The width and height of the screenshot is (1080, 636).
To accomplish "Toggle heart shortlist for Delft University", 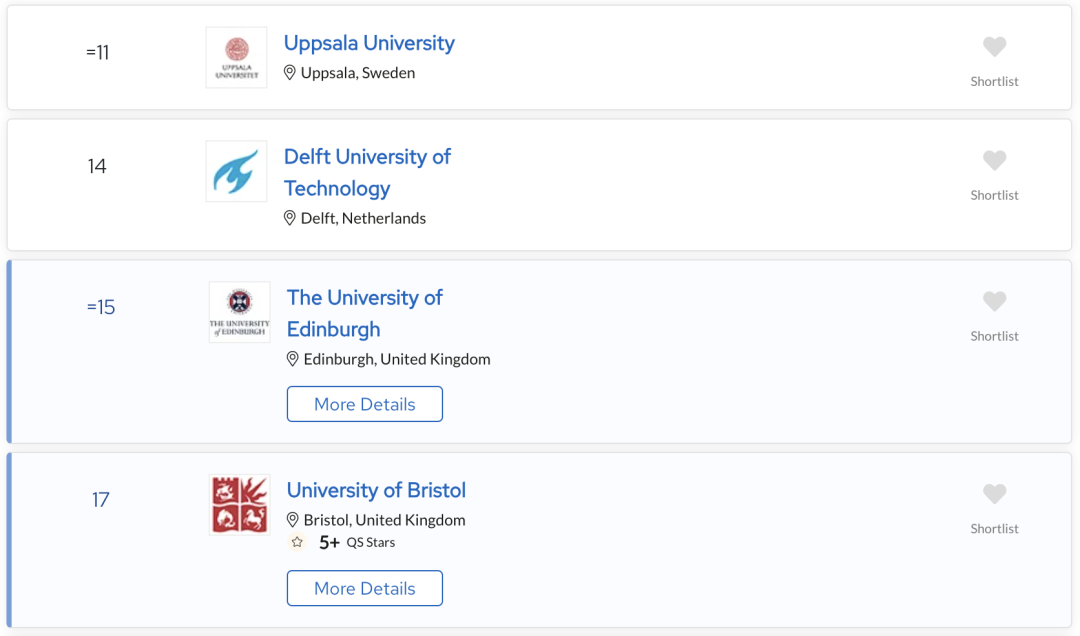I will 994,161.
